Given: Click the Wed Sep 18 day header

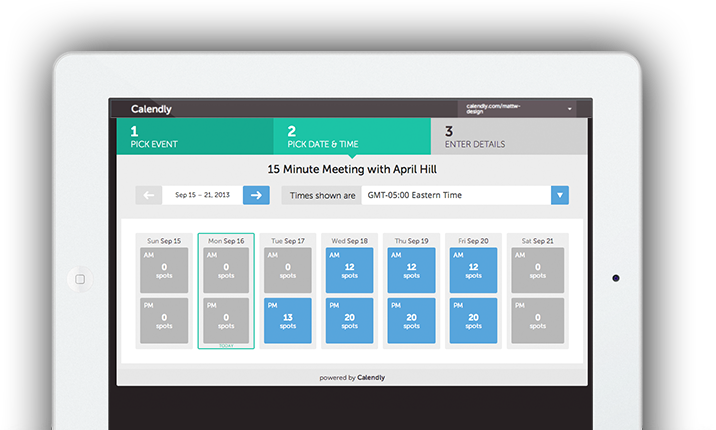Looking at the screenshot, I should tap(349, 241).
